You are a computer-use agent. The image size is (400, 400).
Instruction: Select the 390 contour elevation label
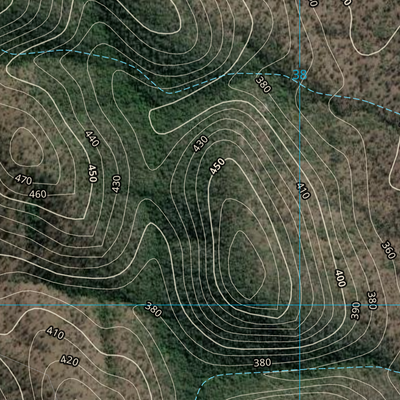click(x=356, y=311)
